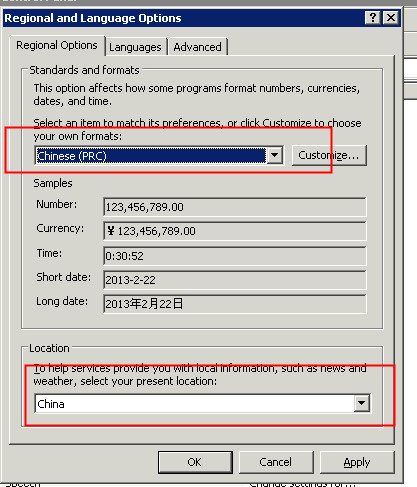The height and width of the screenshot is (487, 417).
Task: Click the China location combo box field
Action: 202,403
